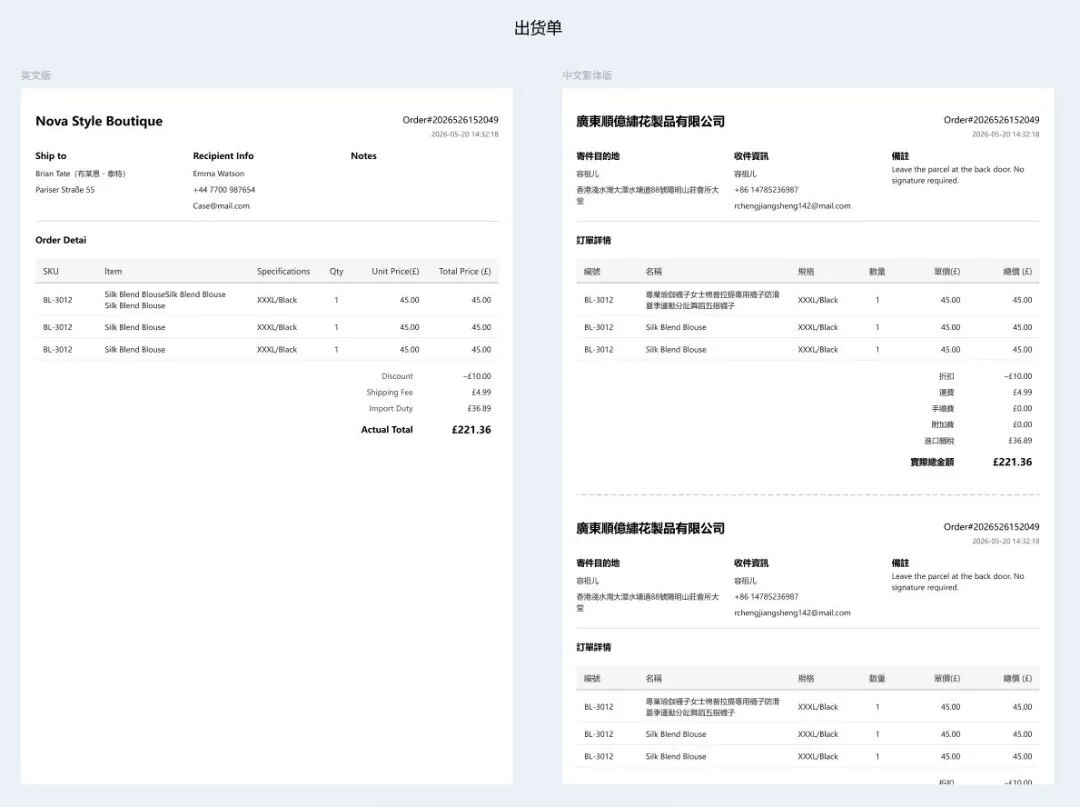The image size is (1080, 807).
Task: Click the Import Duty label
Action: coord(391,408)
